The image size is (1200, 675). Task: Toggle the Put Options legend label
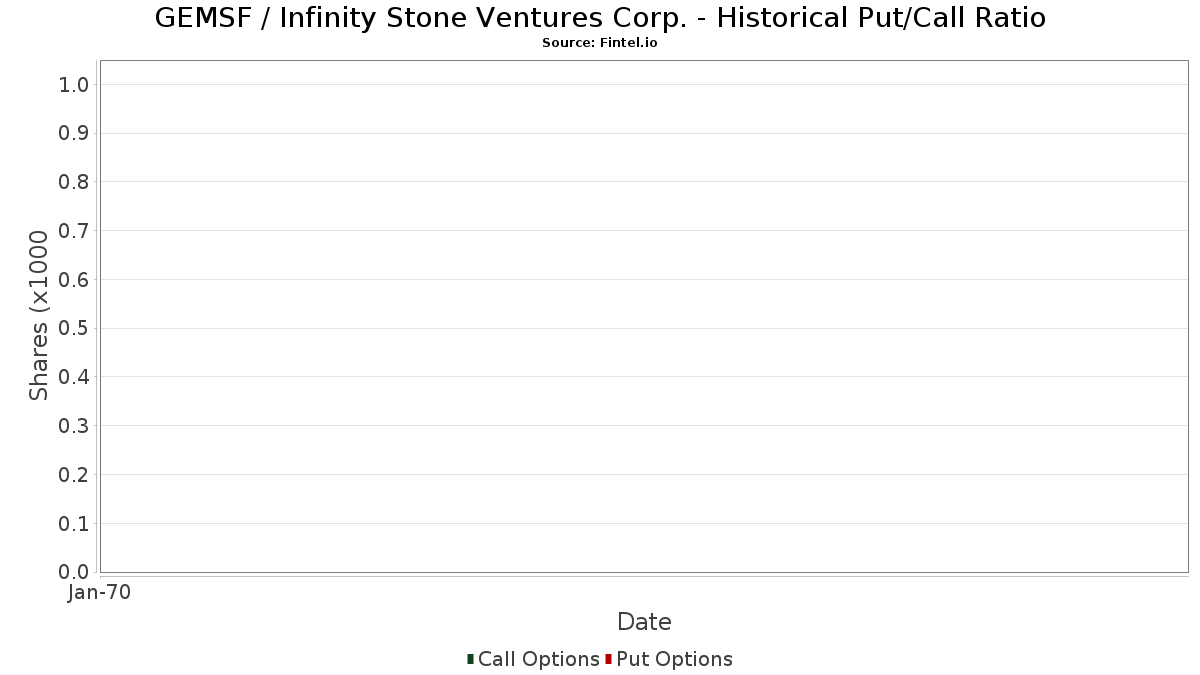tap(674, 659)
